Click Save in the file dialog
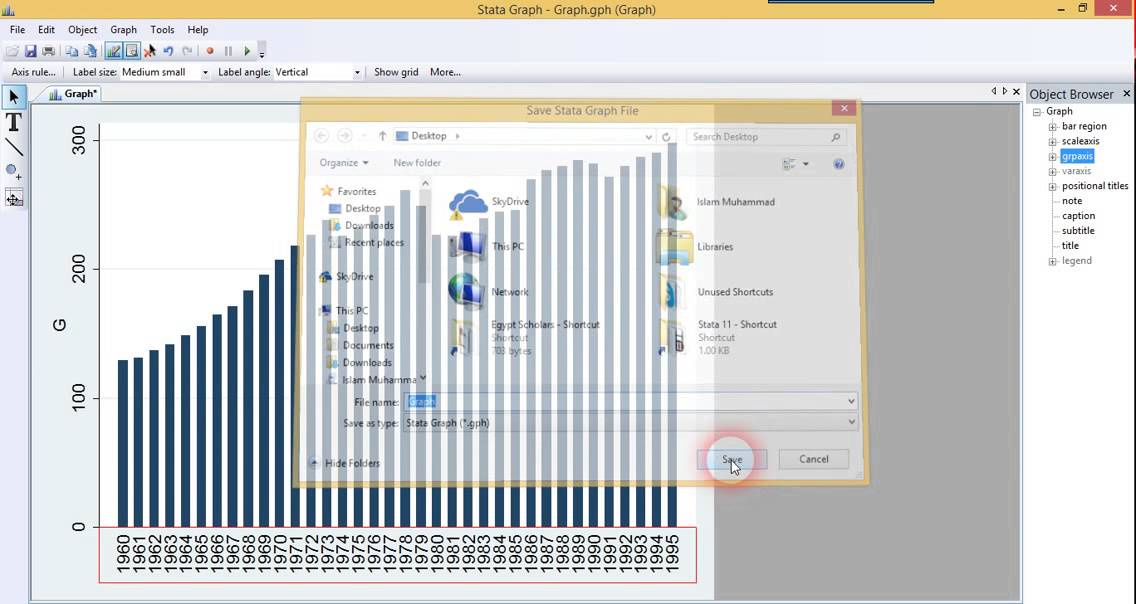Image resolution: width=1136 pixels, height=604 pixels. pyautogui.click(x=732, y=459)
